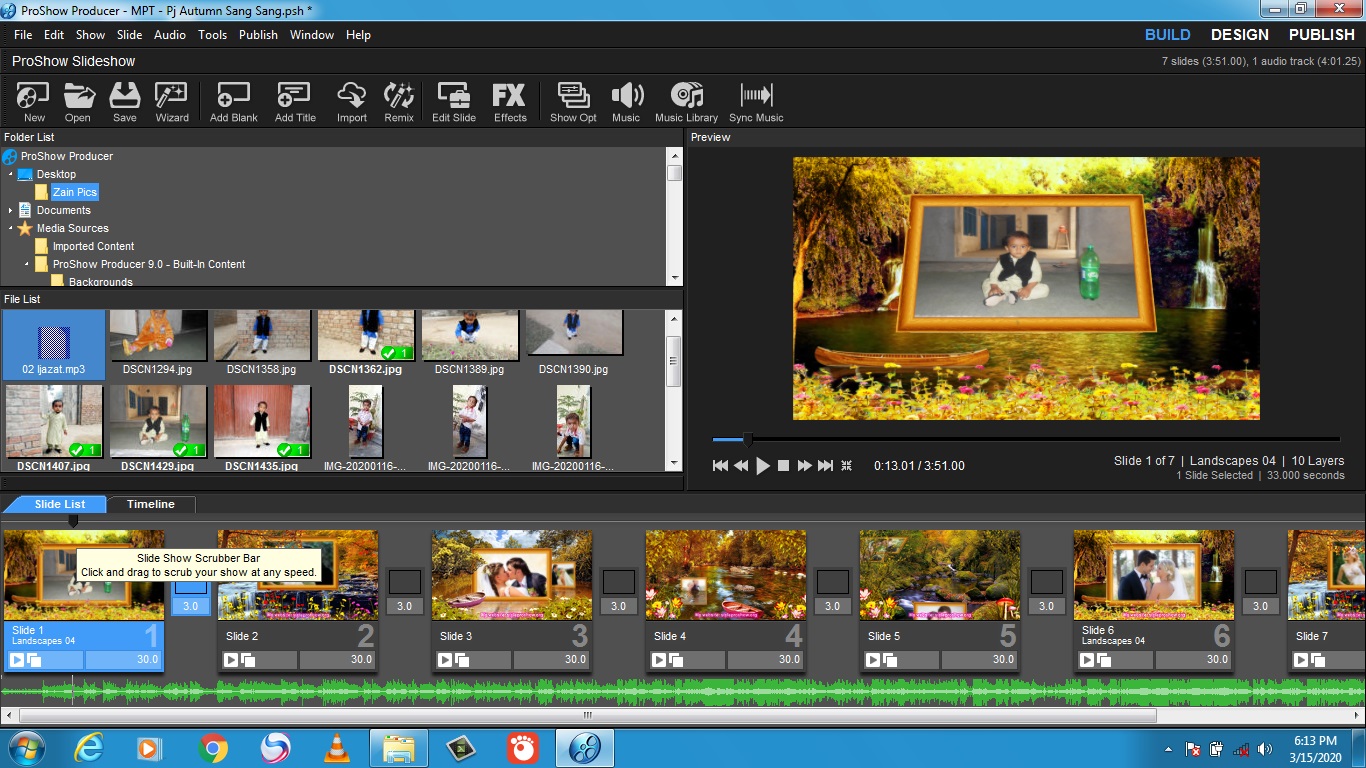
Task: Add a blank slide with Add Blank
Action: (233, 103)
